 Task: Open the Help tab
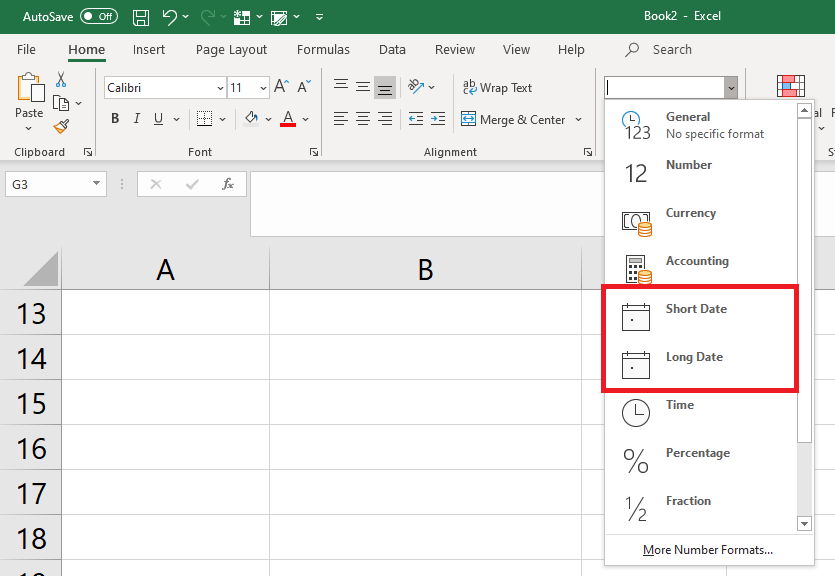571,50
